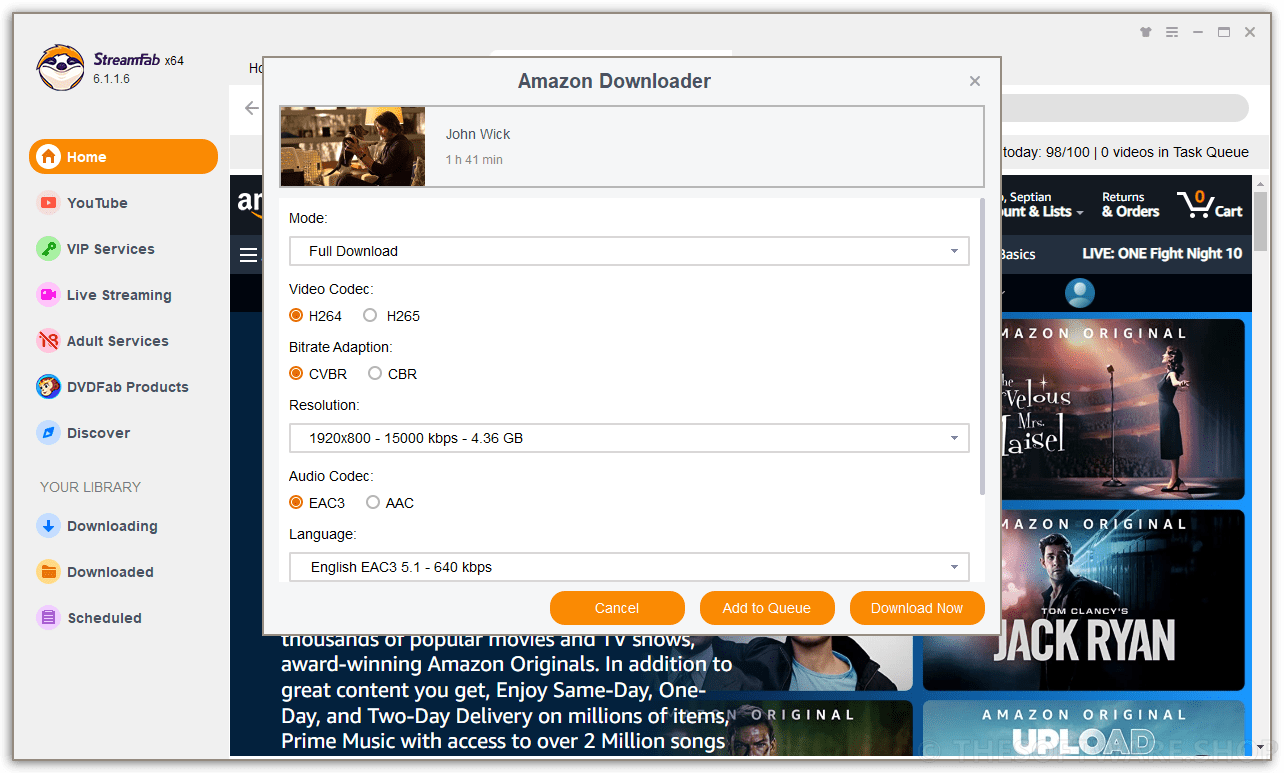Click Add to Queue button
The height and width of the screenshot is (773, 1284).
point(767,608)
